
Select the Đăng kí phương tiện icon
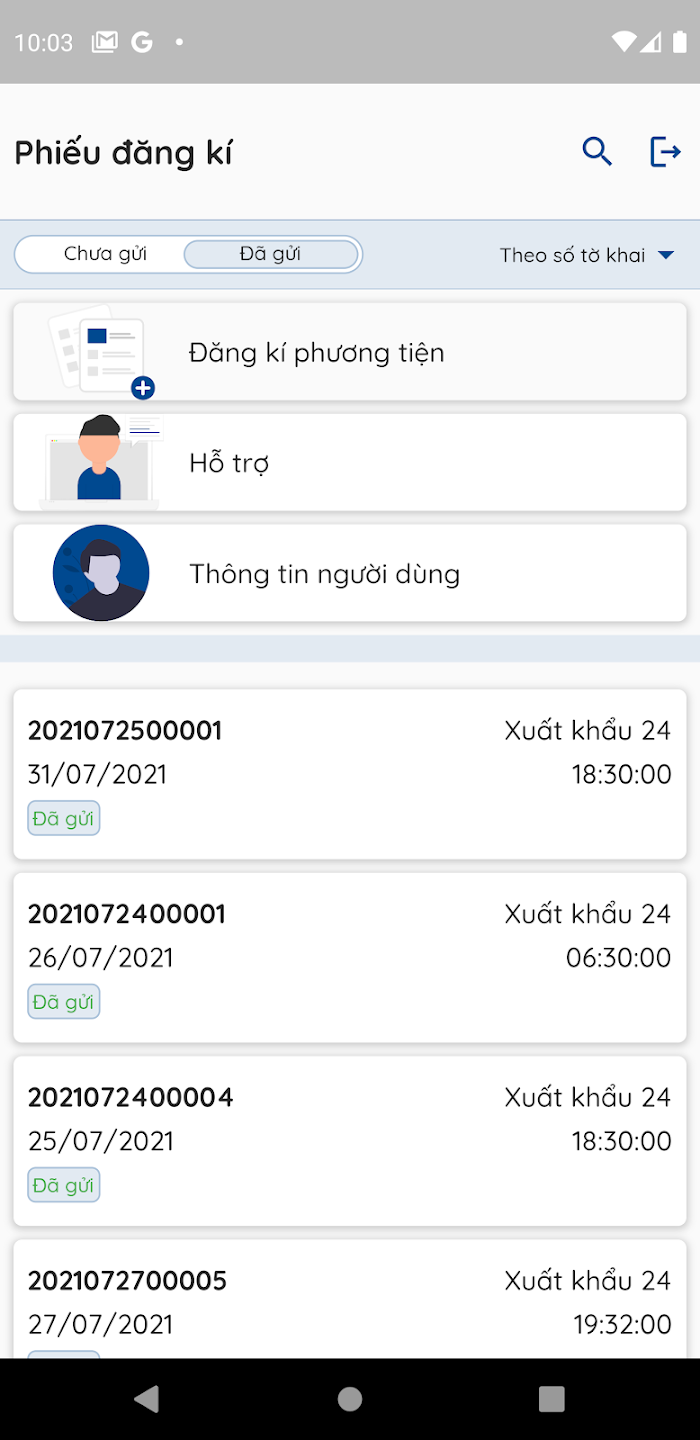(100, 350)
